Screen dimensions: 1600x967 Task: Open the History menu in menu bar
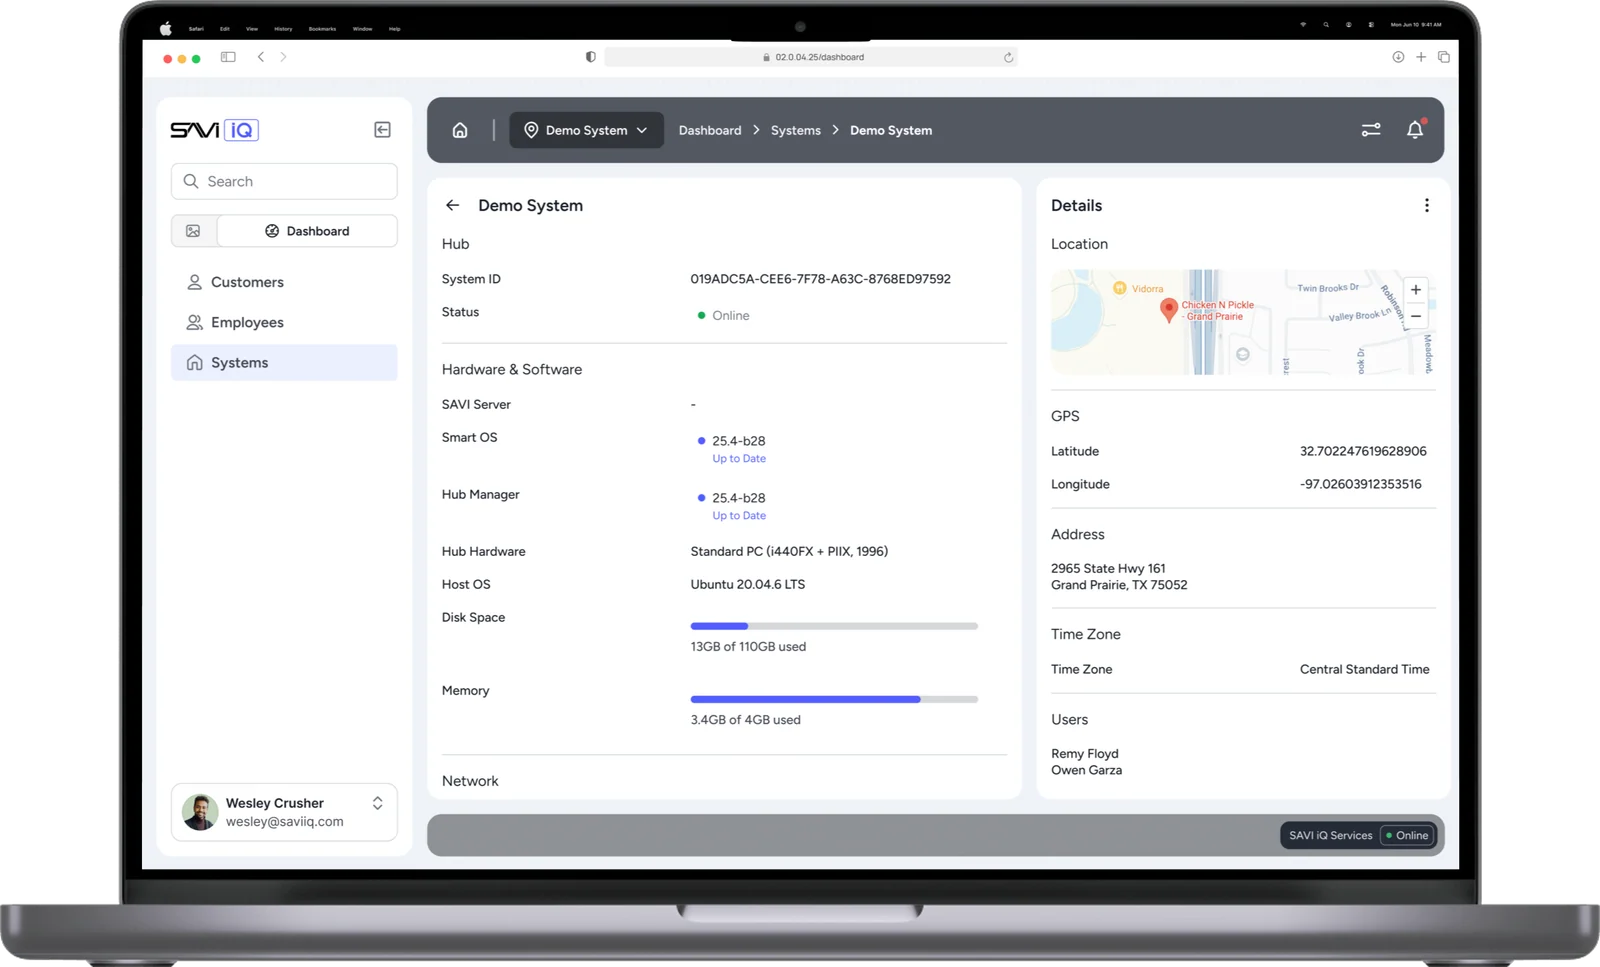coord(283,28)
